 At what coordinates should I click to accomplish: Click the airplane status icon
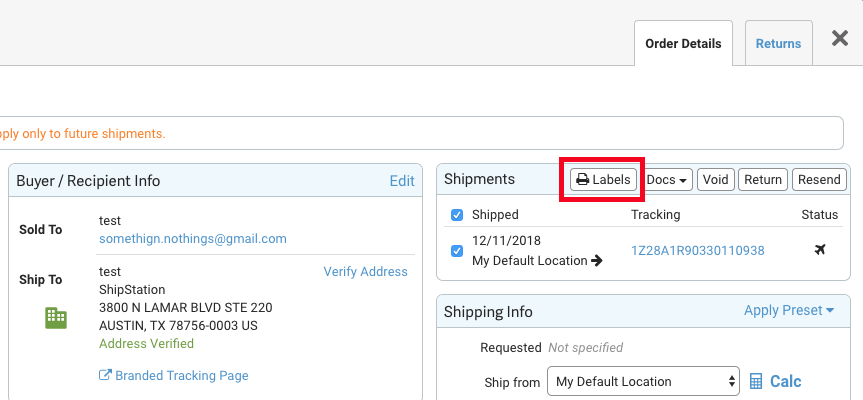[x=820, y=250]
